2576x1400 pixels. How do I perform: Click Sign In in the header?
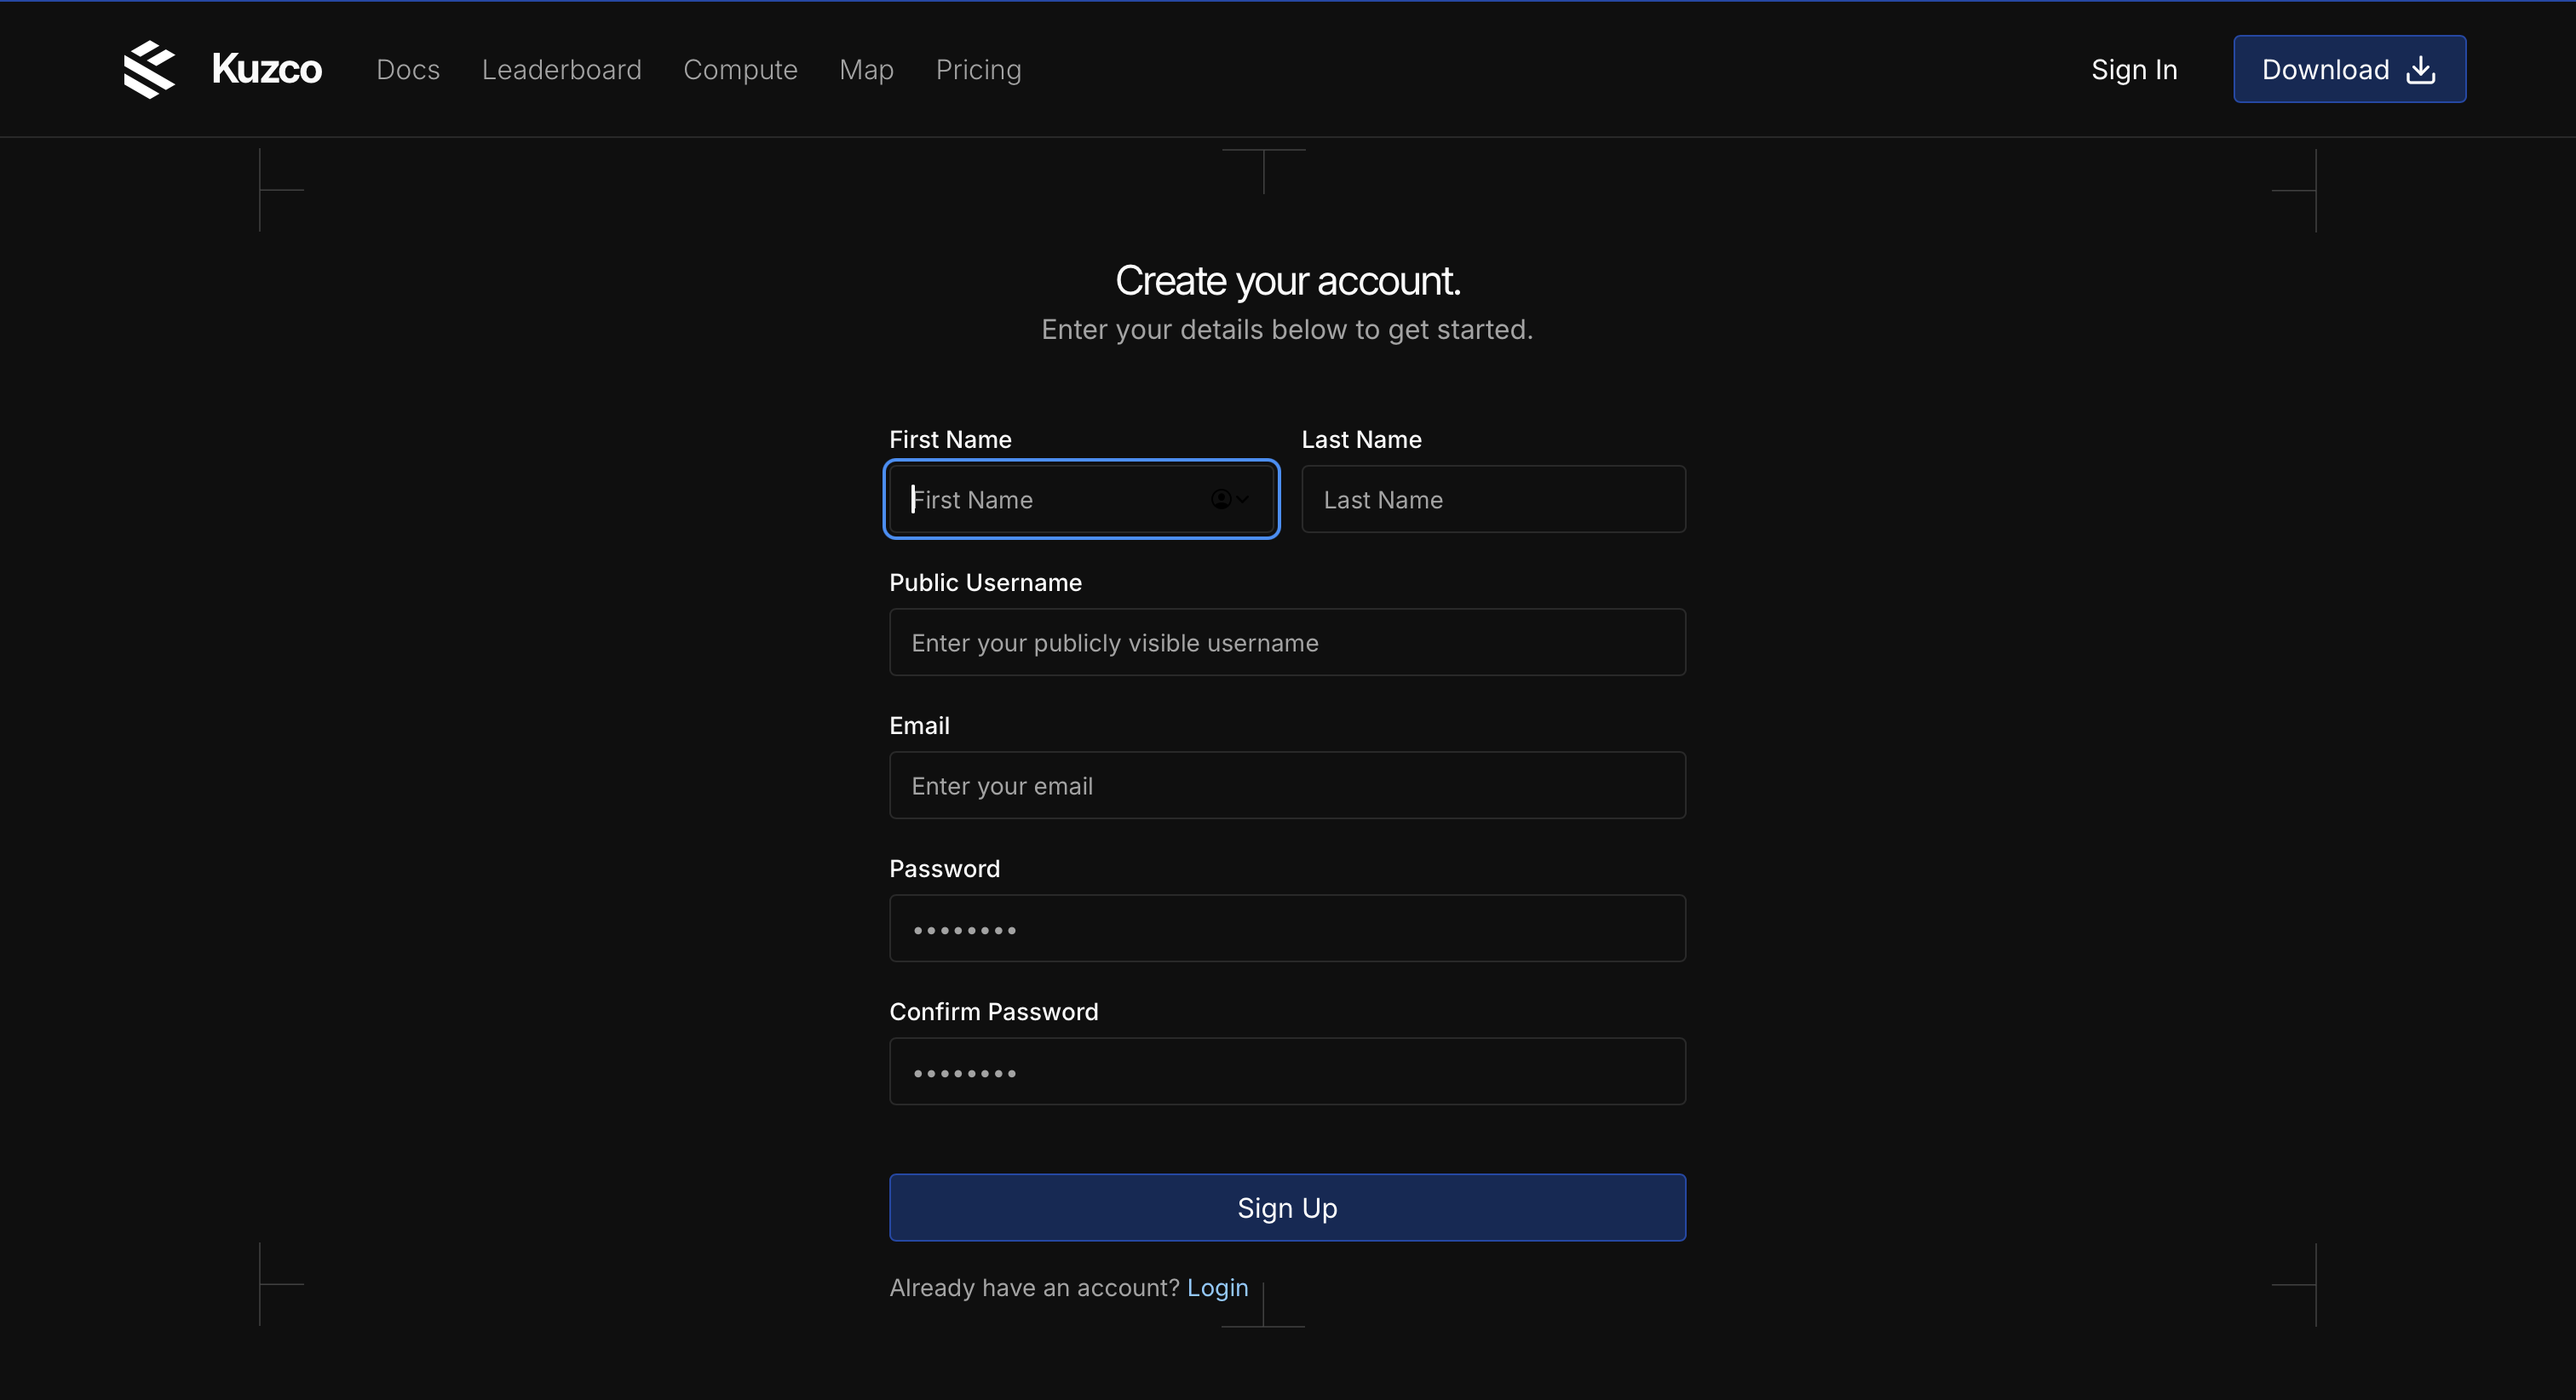pos(2134,69)
